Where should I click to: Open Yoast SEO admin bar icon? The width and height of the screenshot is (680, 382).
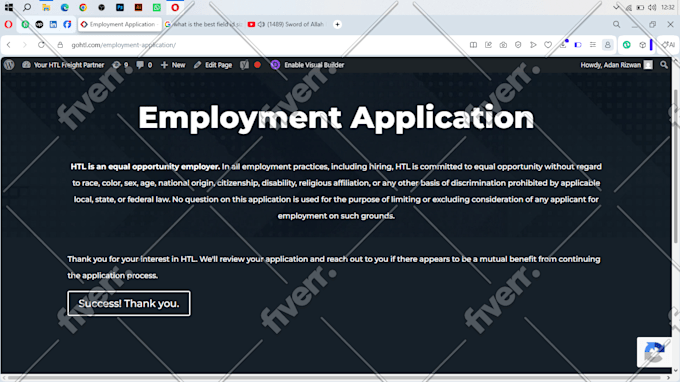244,65
